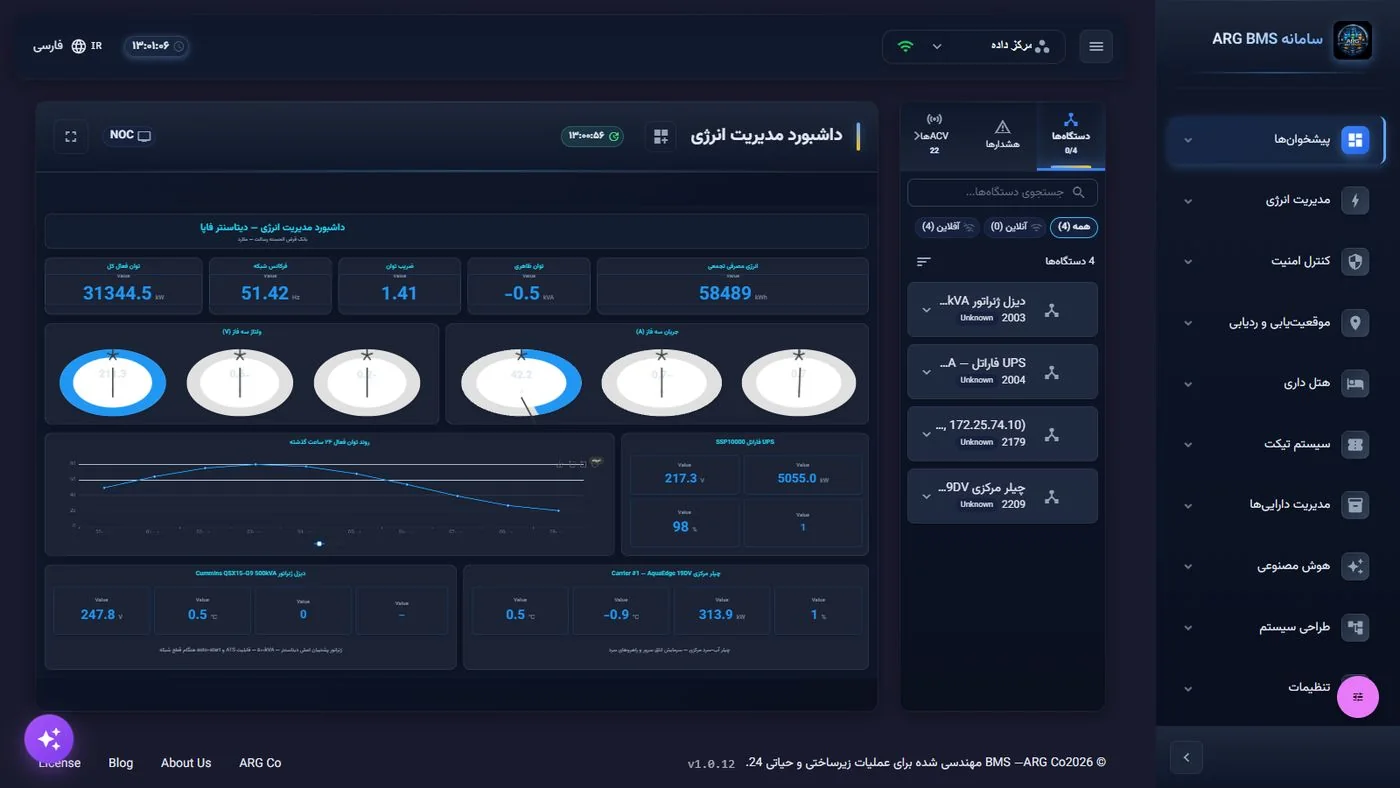Click the device search field جستجوی دستگاه‌ها
Image resolution: width=1400 pixels, height=788 pixels.
click(1002, 192)
